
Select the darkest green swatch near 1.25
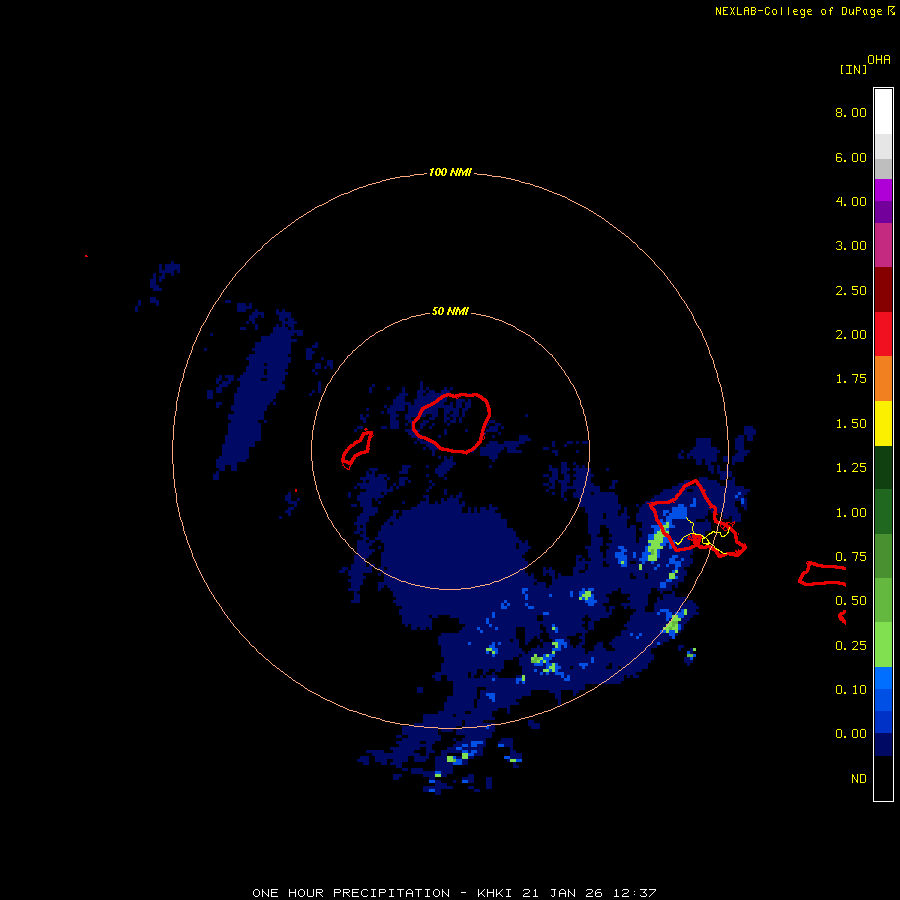[883, 467]
